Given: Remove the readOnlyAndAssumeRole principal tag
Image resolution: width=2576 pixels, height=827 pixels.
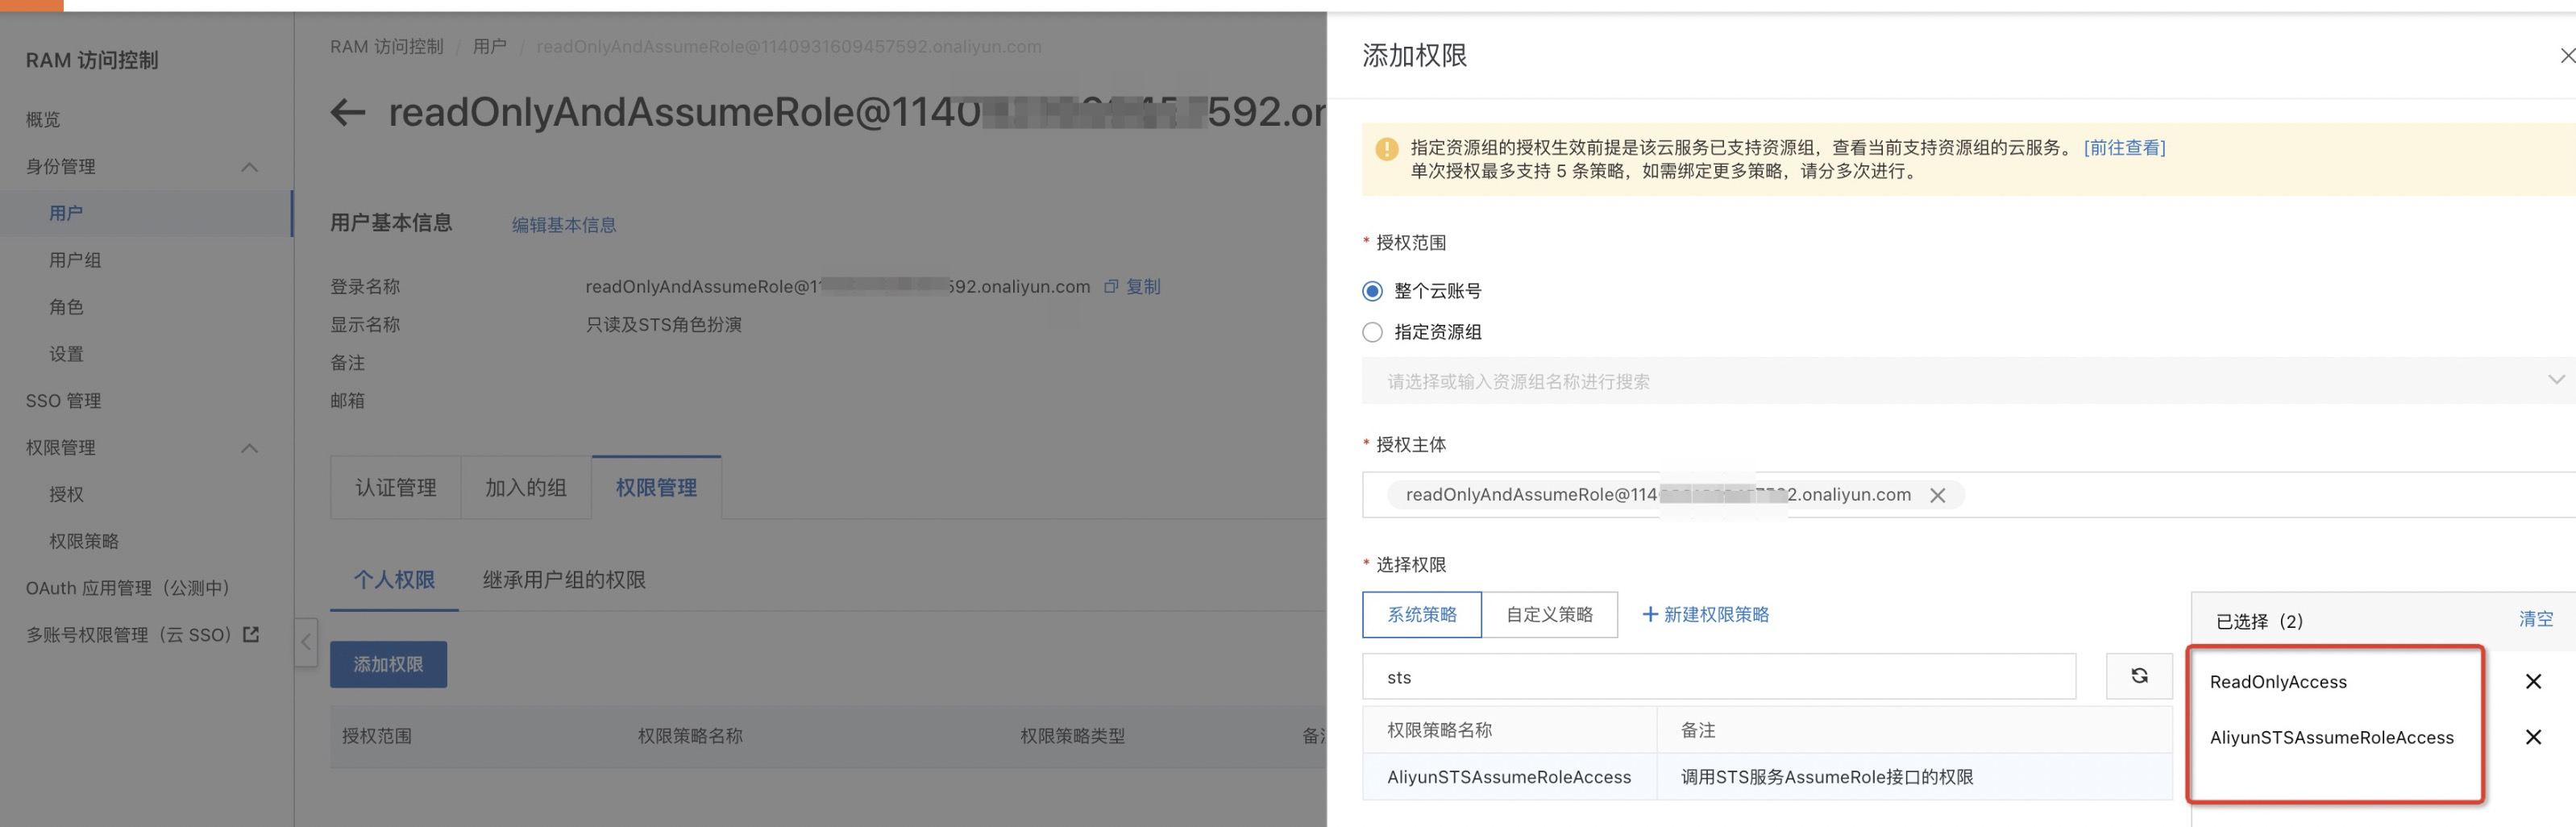Looking at the screenshot, I should click(1937, 496).
